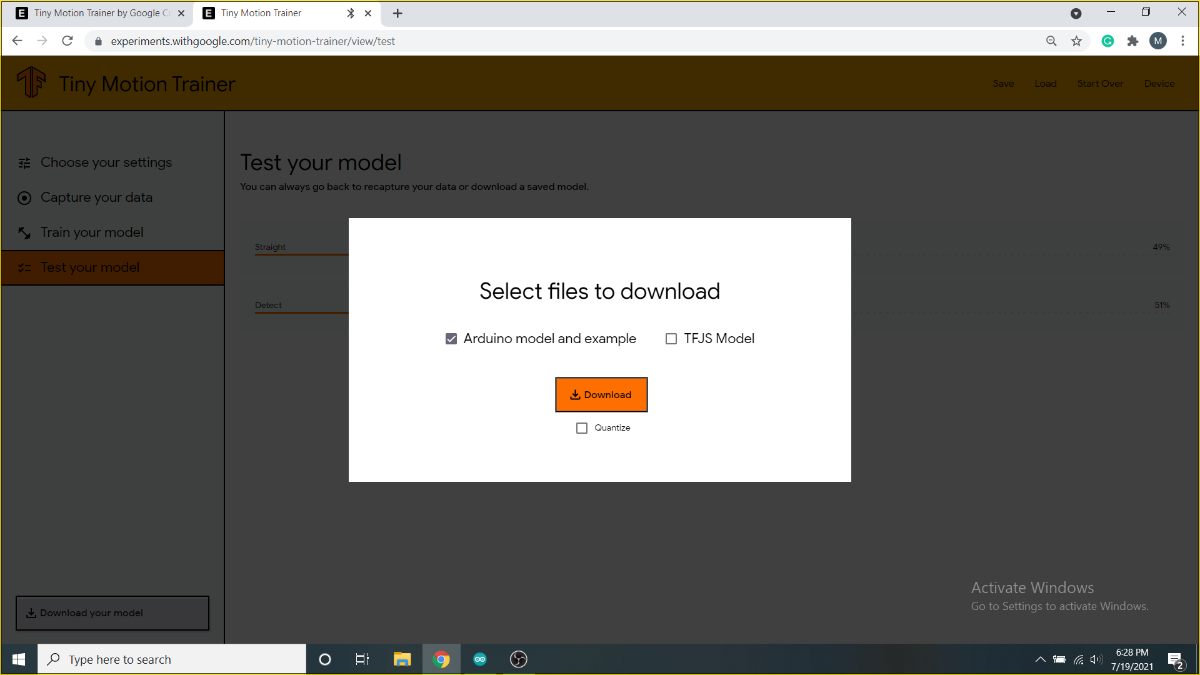
Task: Close the active Tiny Motion Trainer tab
Action: 369,13
